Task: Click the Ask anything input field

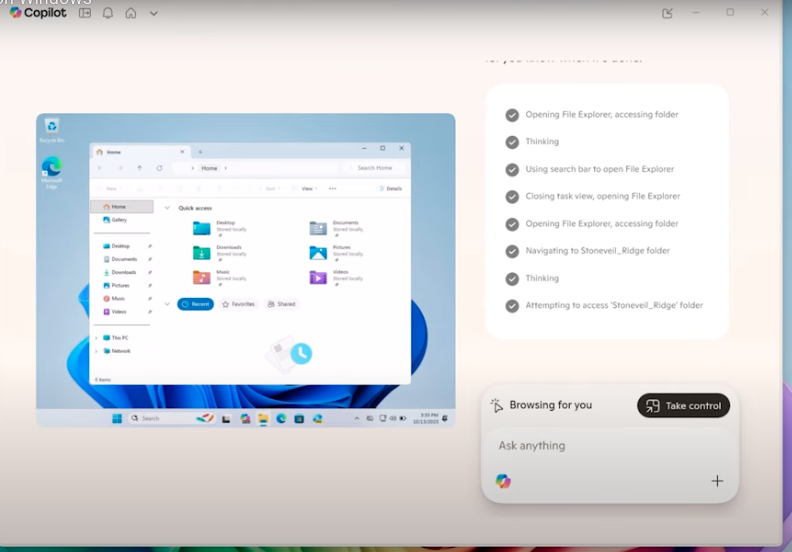Action: (608, 446)
